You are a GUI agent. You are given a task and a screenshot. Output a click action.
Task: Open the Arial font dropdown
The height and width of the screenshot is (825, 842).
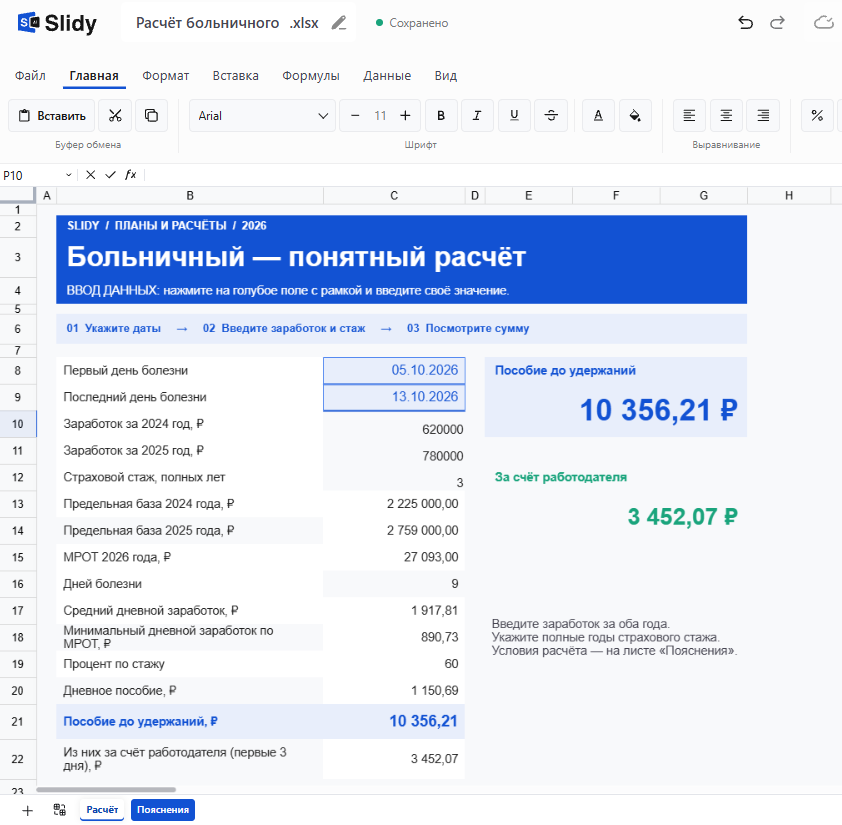click(x=262, y=115)
